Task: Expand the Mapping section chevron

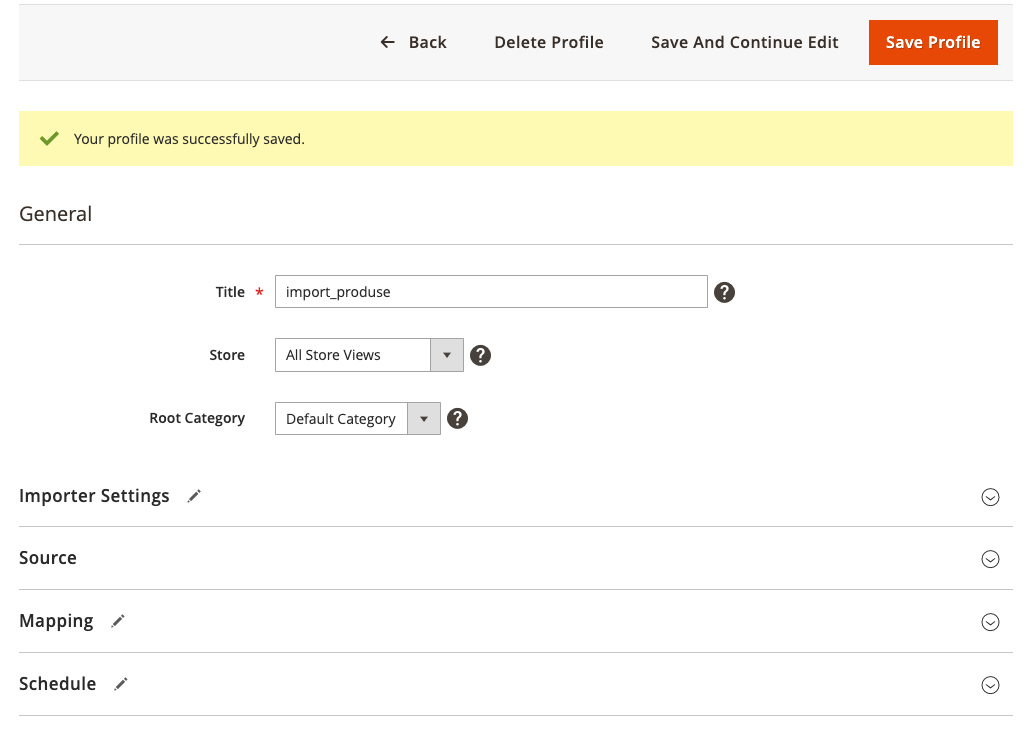Action: point(990,622)
